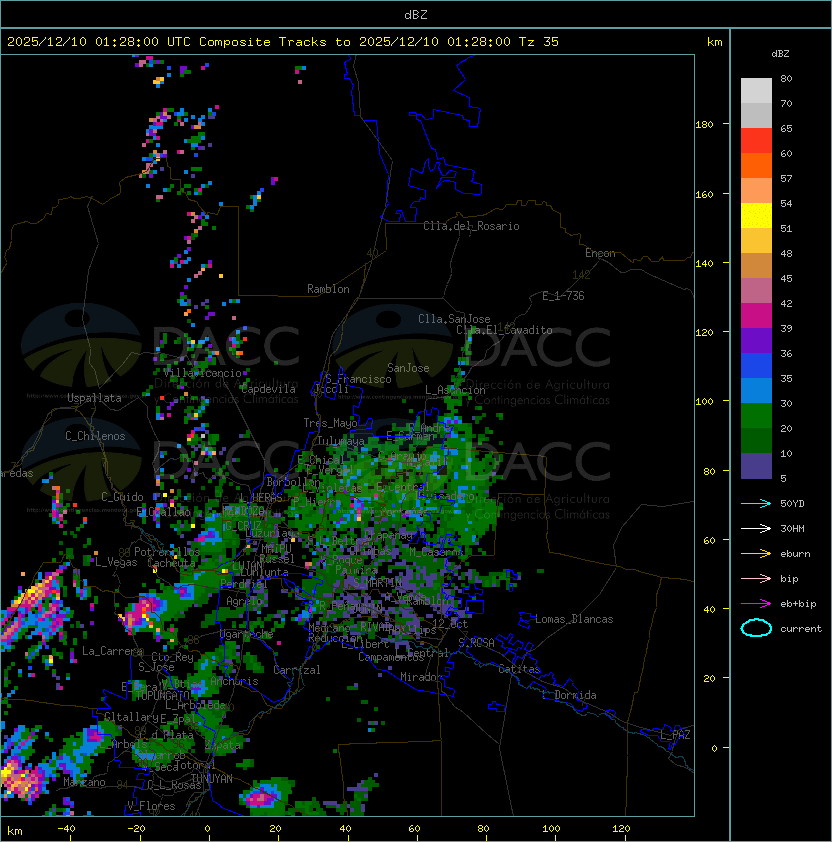This screenshot has width=832, height=842.
Task: Pick the bright yellow 51–54 dBZ swatch
Action: tap(756, 215)
